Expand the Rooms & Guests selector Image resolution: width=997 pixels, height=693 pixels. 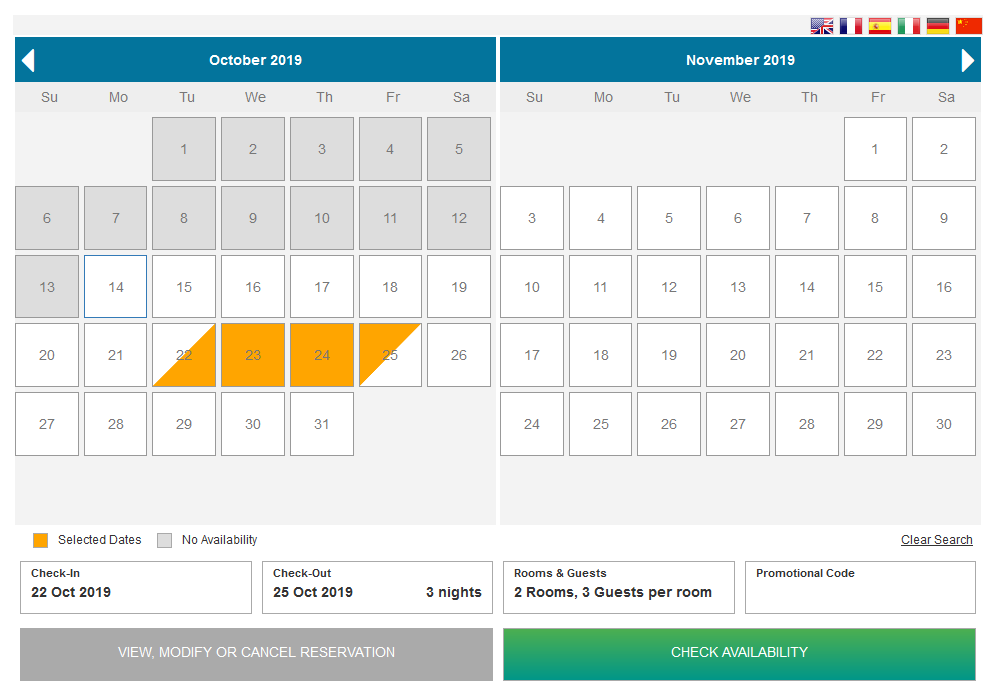[x=619, y=587]
